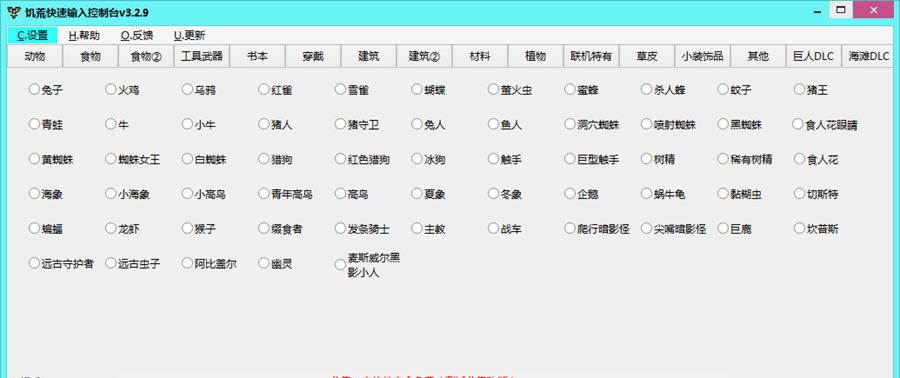Image resolution: width=900 pixels, height=378 pixels.
Task: Switch to the 食物② tab
Action: [146, 56]
